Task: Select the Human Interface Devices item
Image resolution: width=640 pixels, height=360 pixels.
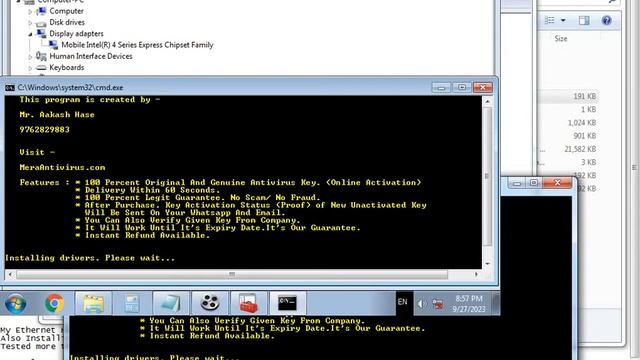Action: [x=91, y=56]
